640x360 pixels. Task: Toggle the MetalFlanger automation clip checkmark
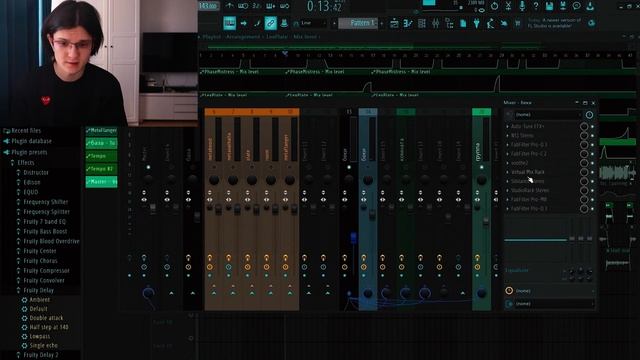88,131
